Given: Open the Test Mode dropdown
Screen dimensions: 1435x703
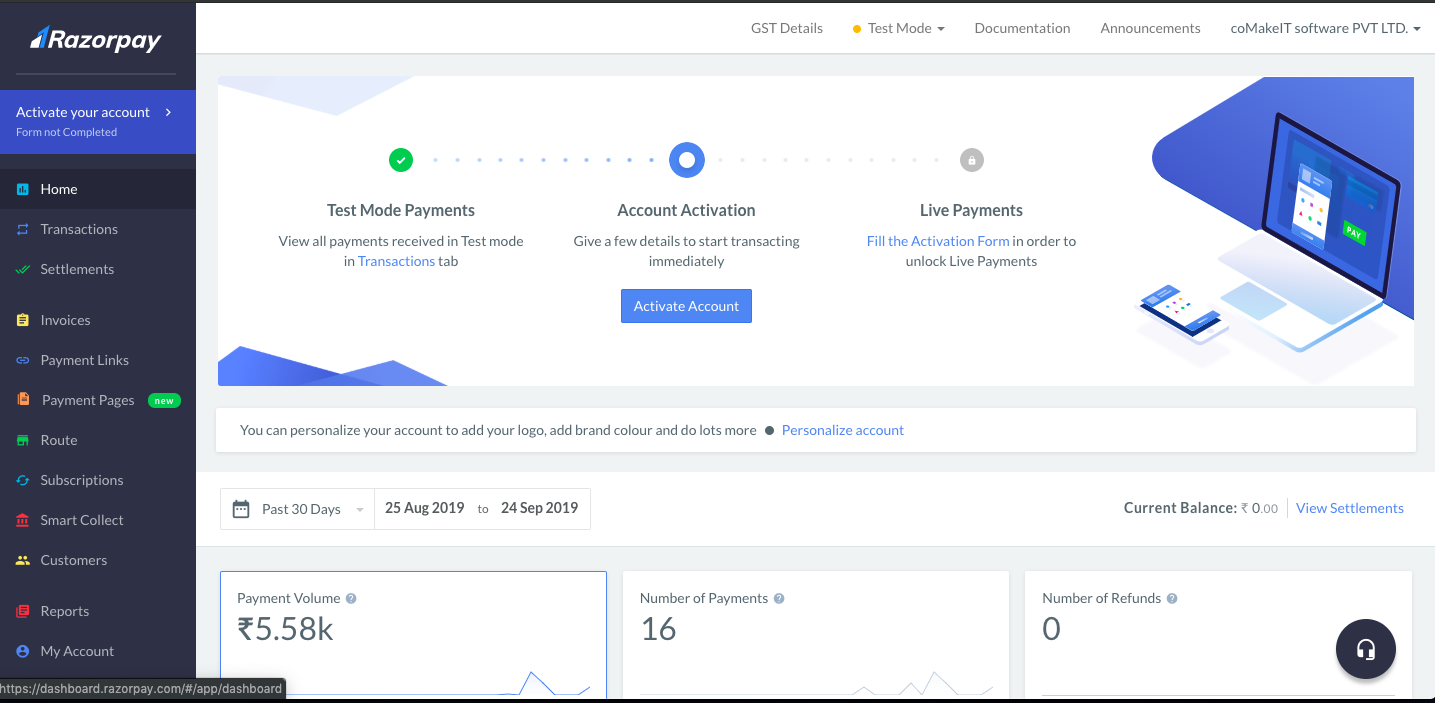Looking at the screenshot, I should (899, 28).
